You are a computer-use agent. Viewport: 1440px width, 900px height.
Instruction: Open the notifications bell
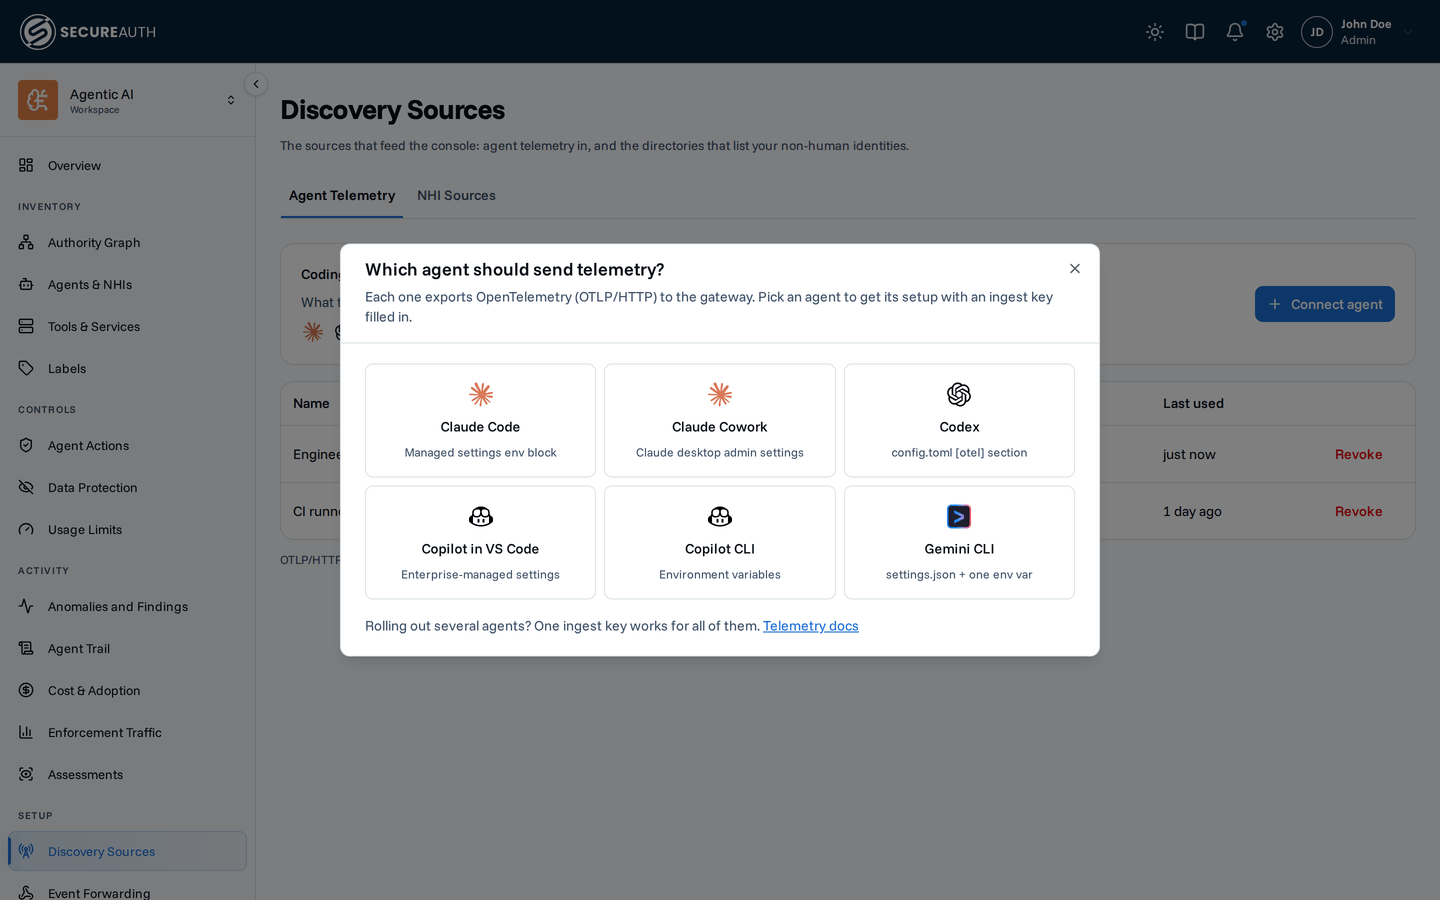1235,32
